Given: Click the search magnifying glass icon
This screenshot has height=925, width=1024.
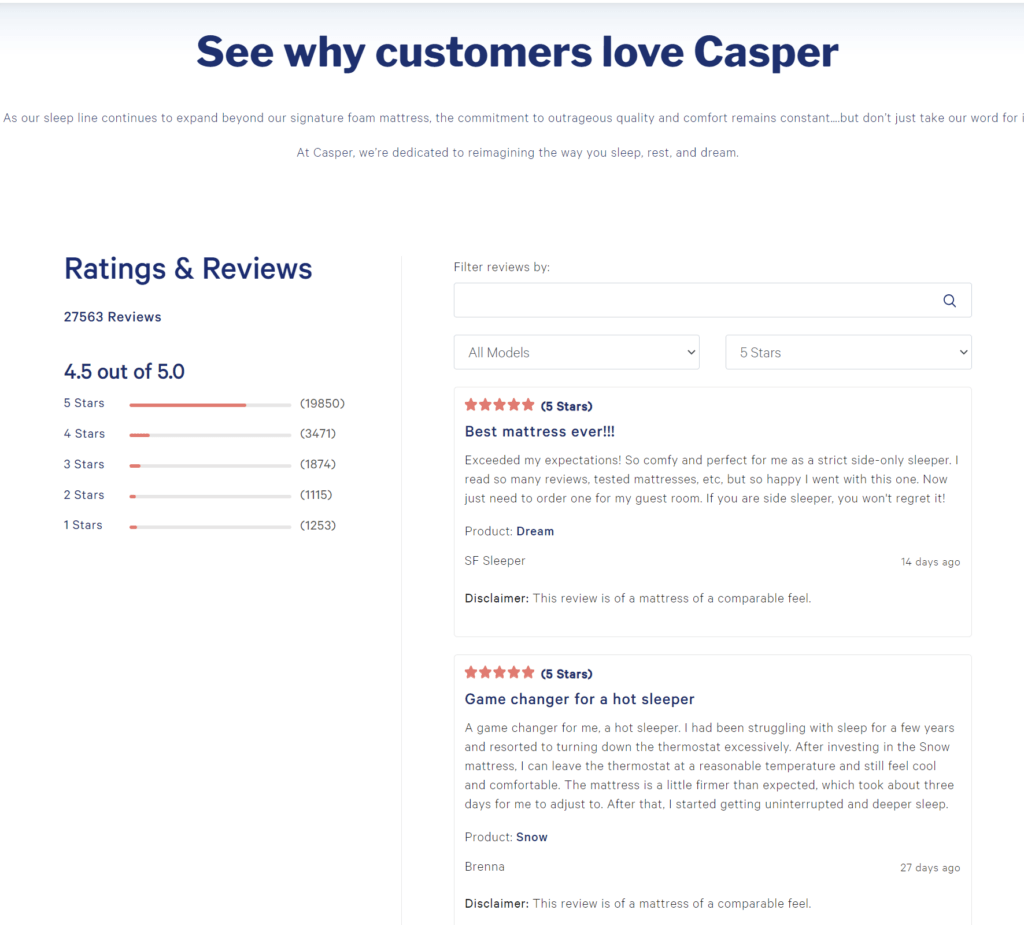Looking at the screenshot, I should pos(948,300).
